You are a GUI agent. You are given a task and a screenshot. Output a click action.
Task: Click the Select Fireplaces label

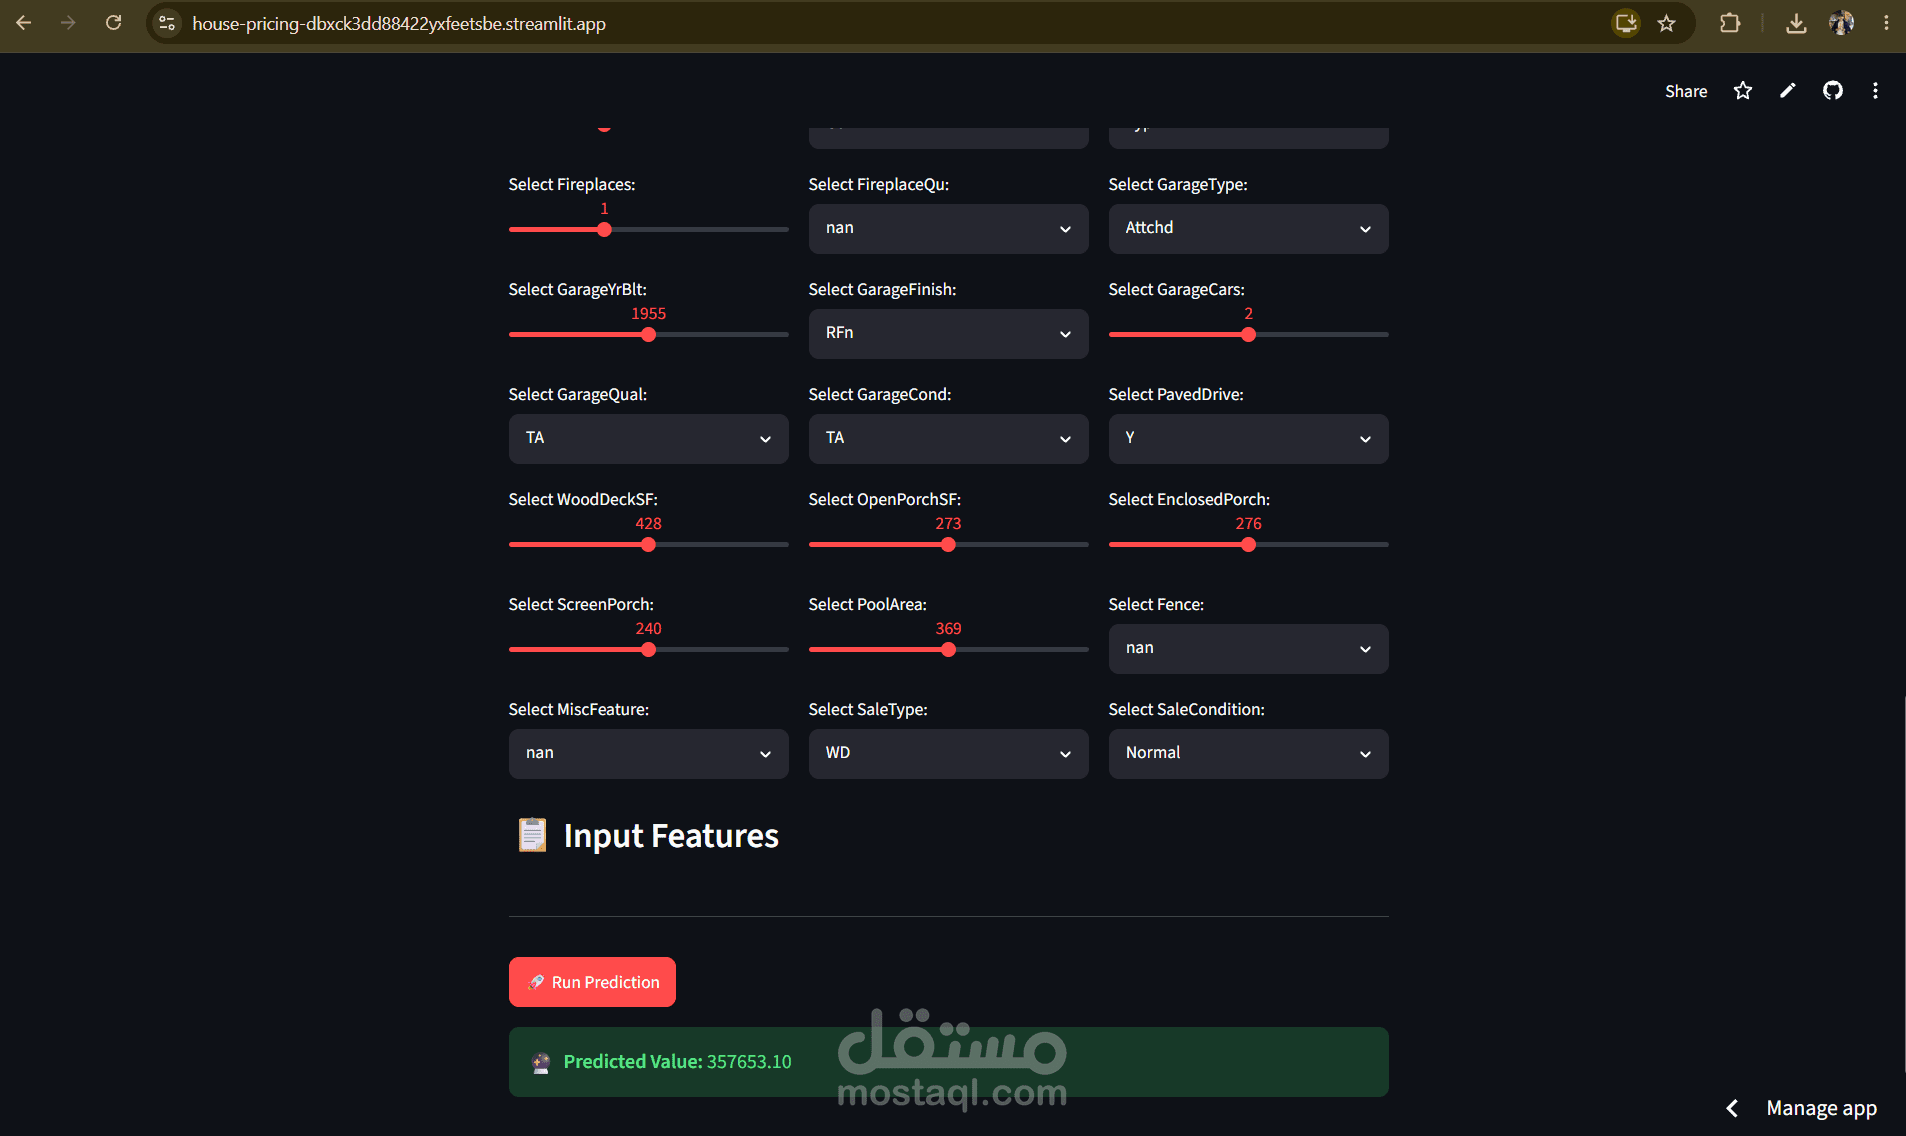(x=572, y=184)
